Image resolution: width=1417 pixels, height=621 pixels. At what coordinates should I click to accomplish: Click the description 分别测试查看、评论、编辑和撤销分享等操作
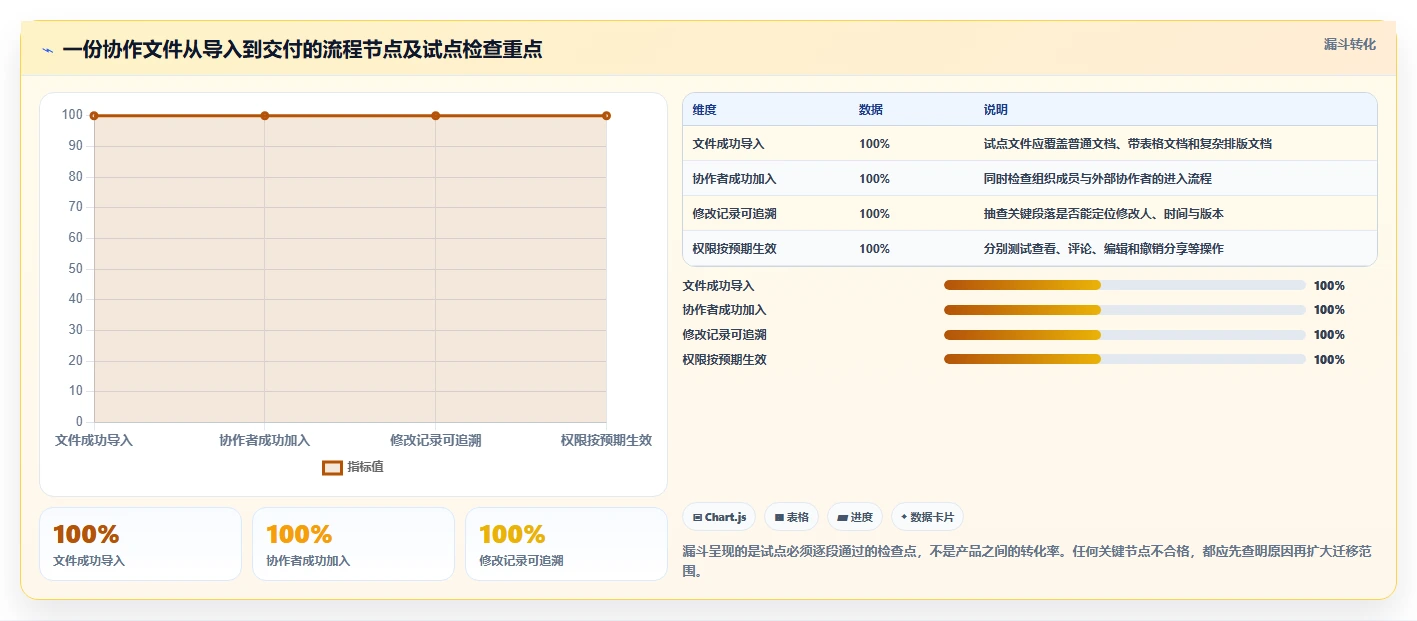[1104, 249]
